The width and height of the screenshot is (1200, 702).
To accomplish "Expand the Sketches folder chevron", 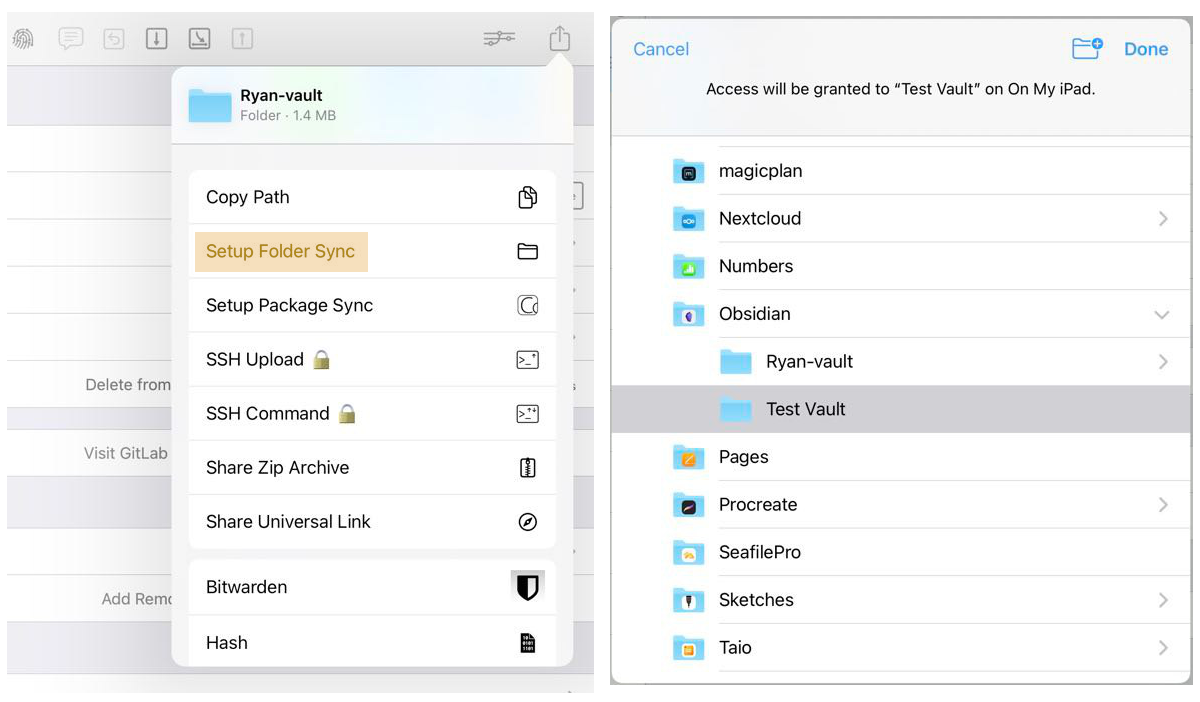I will 1162,600.
